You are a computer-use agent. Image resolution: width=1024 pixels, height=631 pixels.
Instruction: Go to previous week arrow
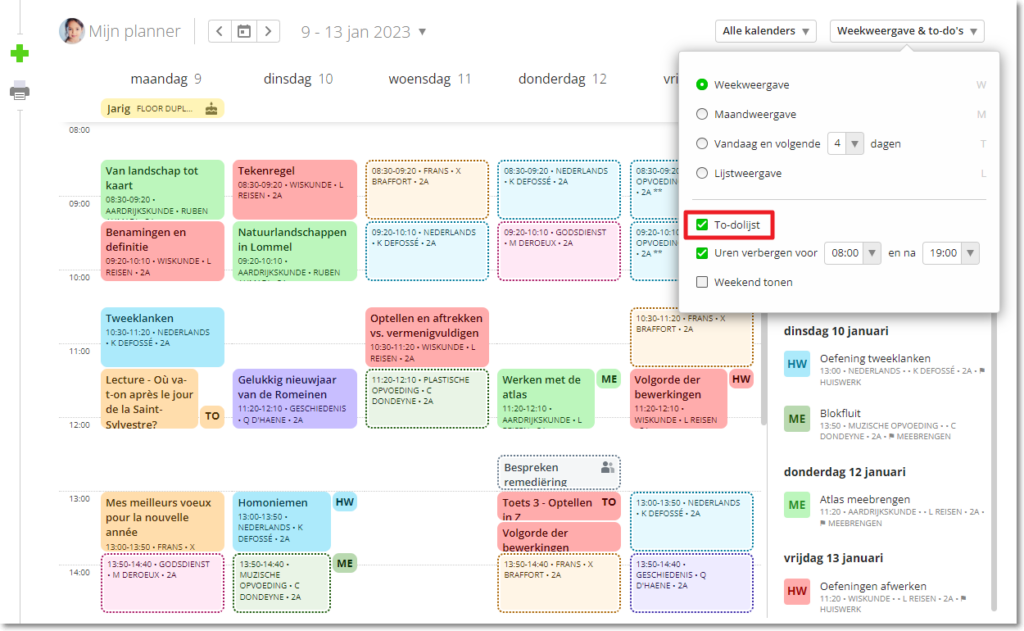pyautogui.click(x=220, y=32)
